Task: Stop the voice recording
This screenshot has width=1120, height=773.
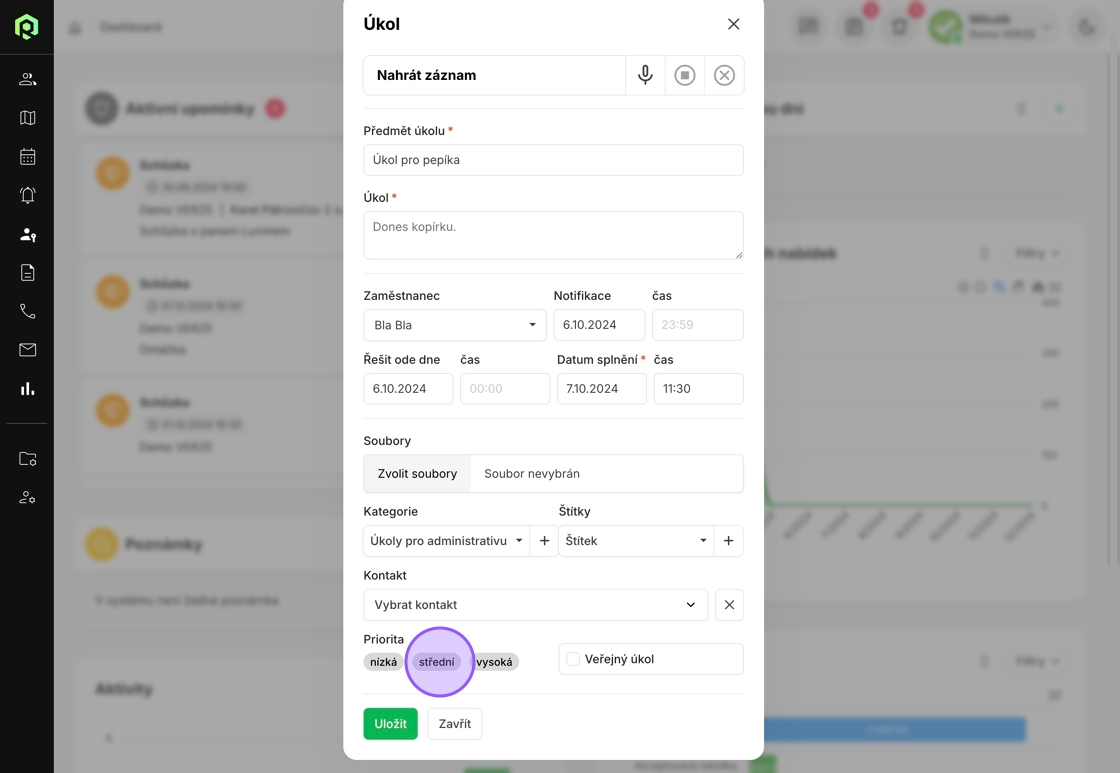Action: (684, 75)
